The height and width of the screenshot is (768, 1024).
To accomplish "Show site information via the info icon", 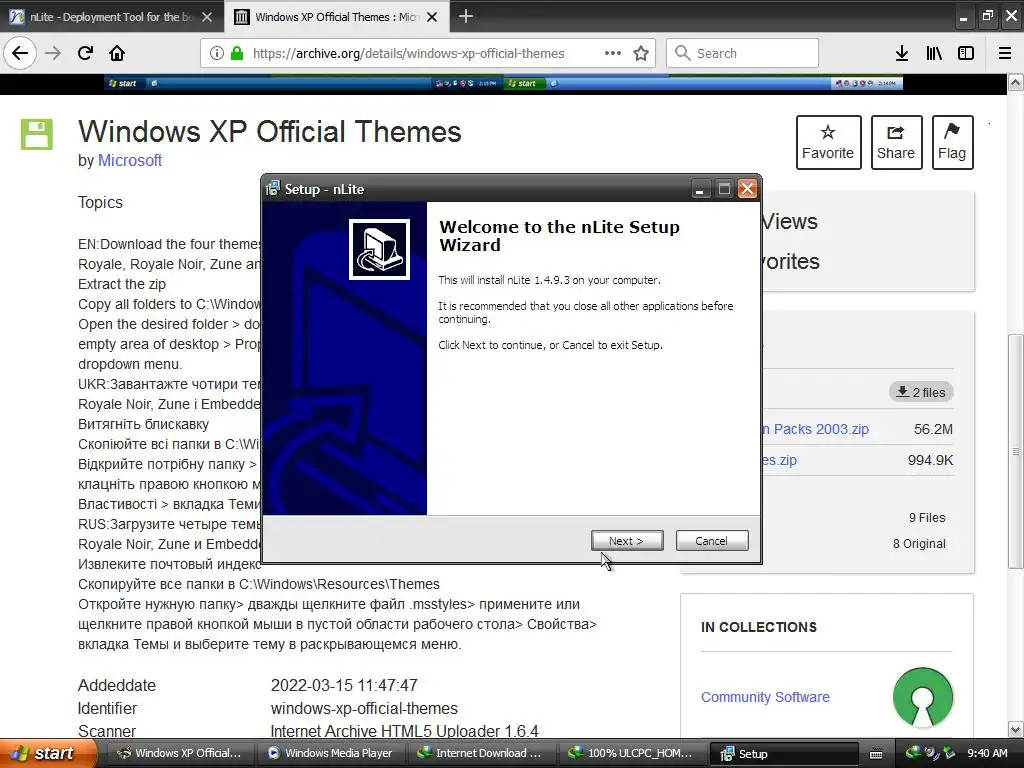I will 216,54.
